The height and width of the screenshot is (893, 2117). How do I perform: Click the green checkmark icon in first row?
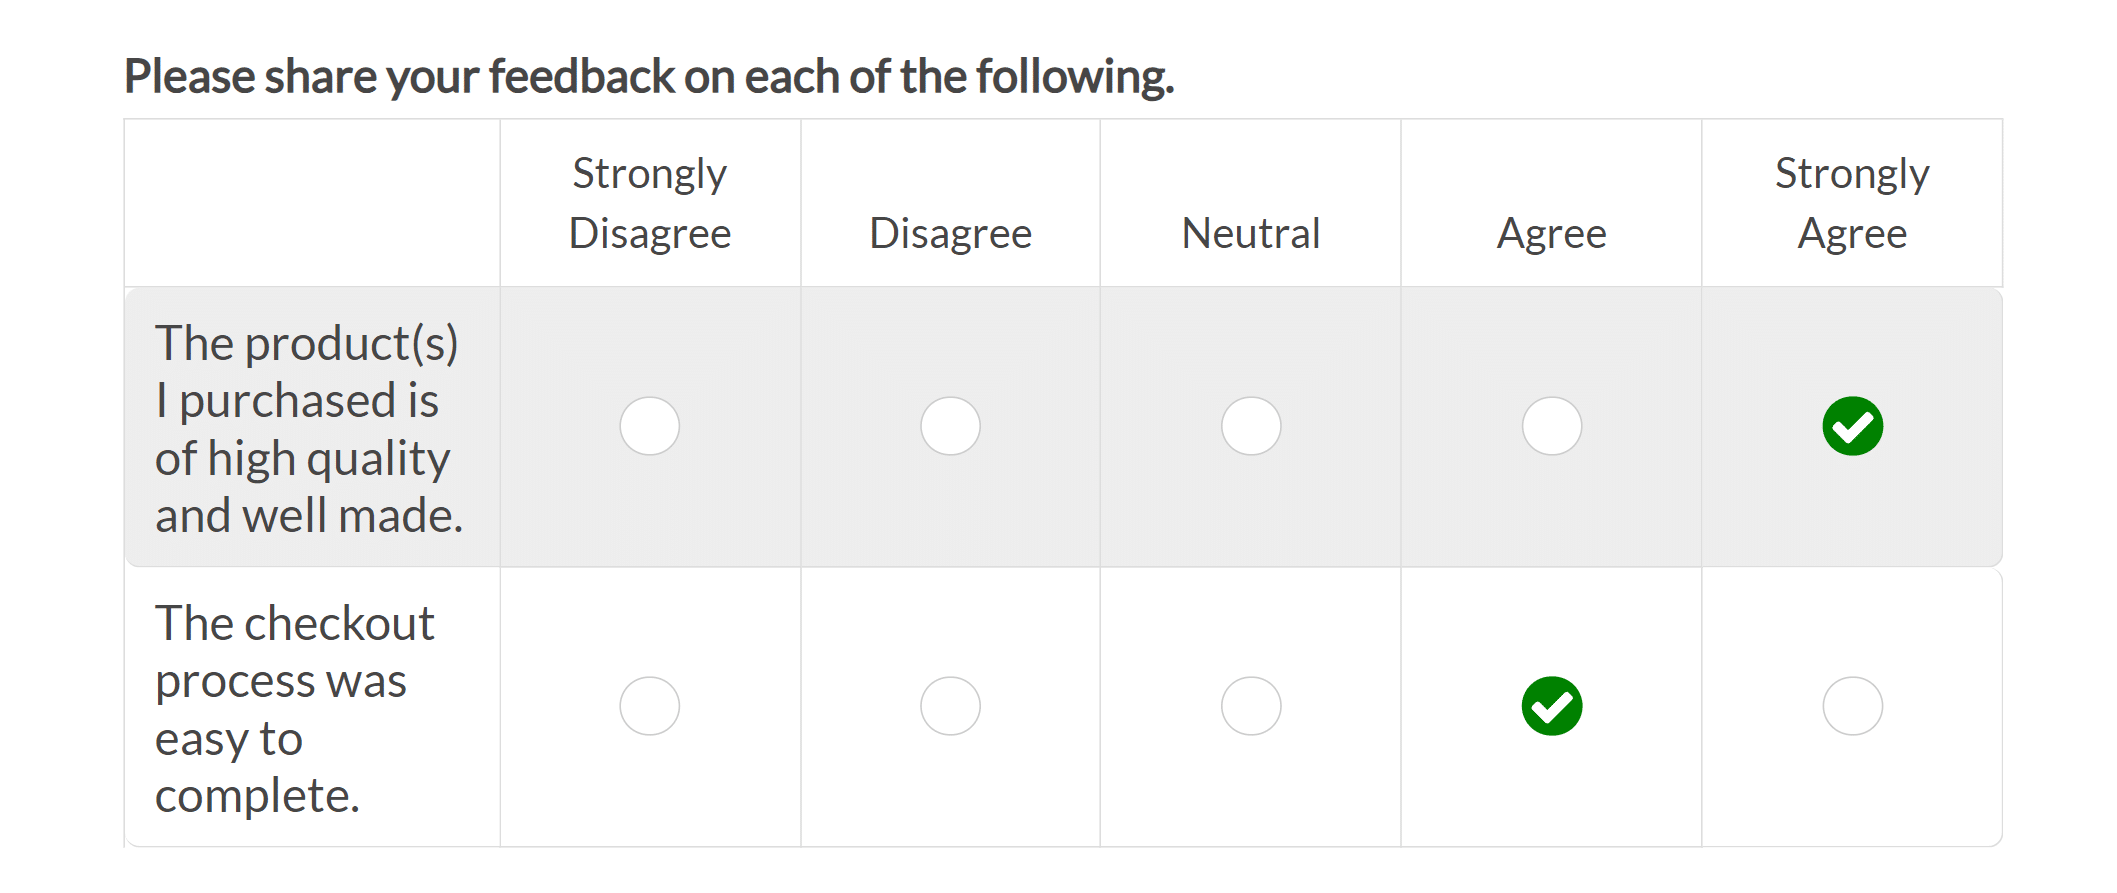click(x=1852, y=426)
